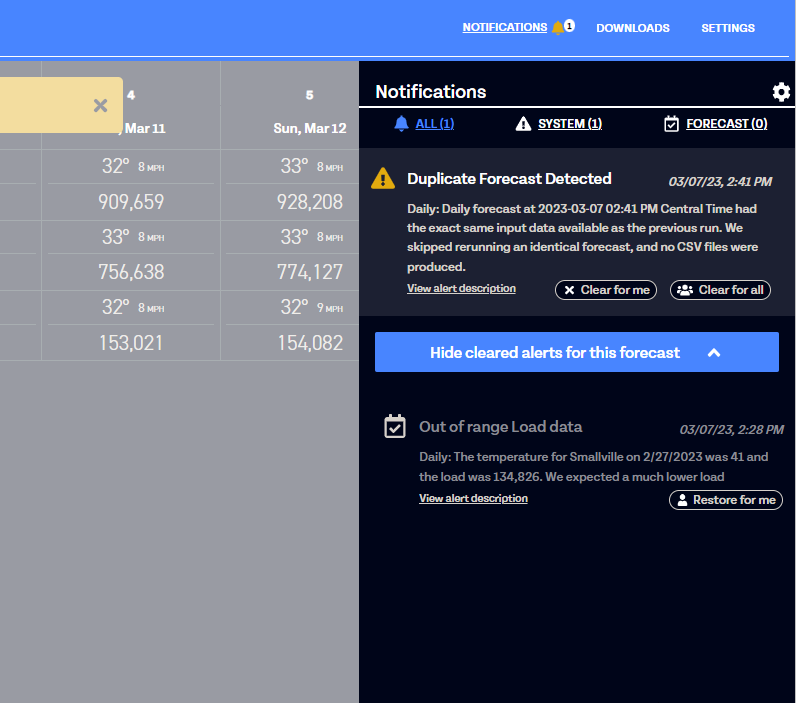Click the Out of range Load data title
796x703 pixels.
(x=501, y=427)
